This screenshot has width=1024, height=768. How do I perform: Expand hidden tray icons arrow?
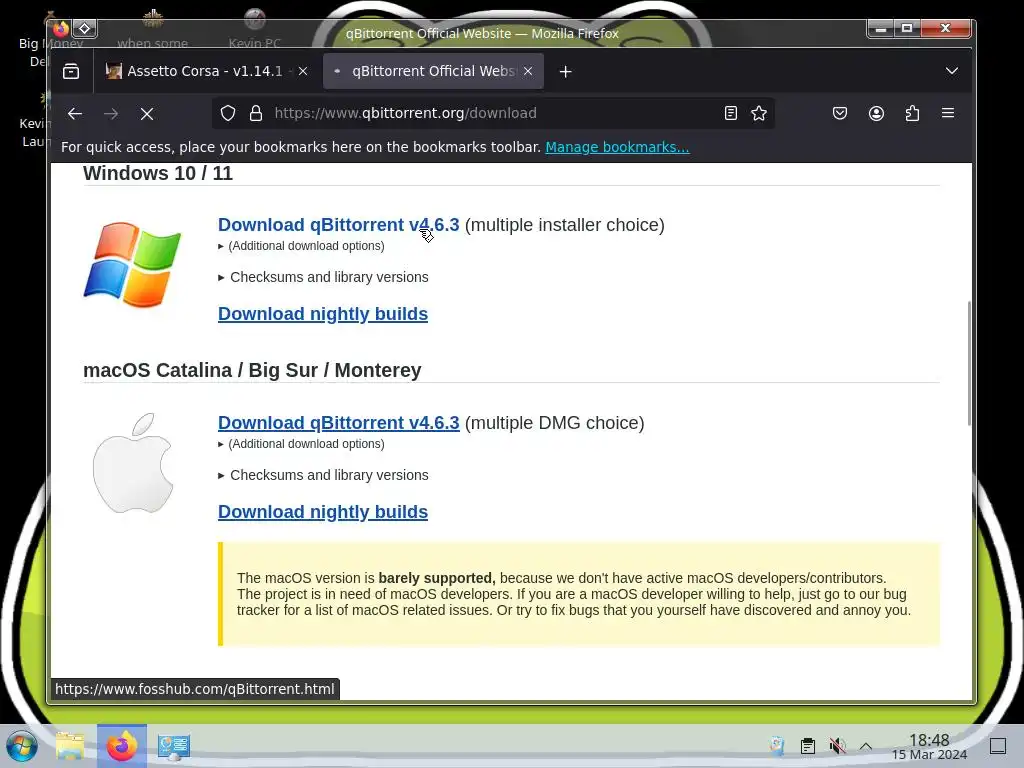tap(866, 746)
